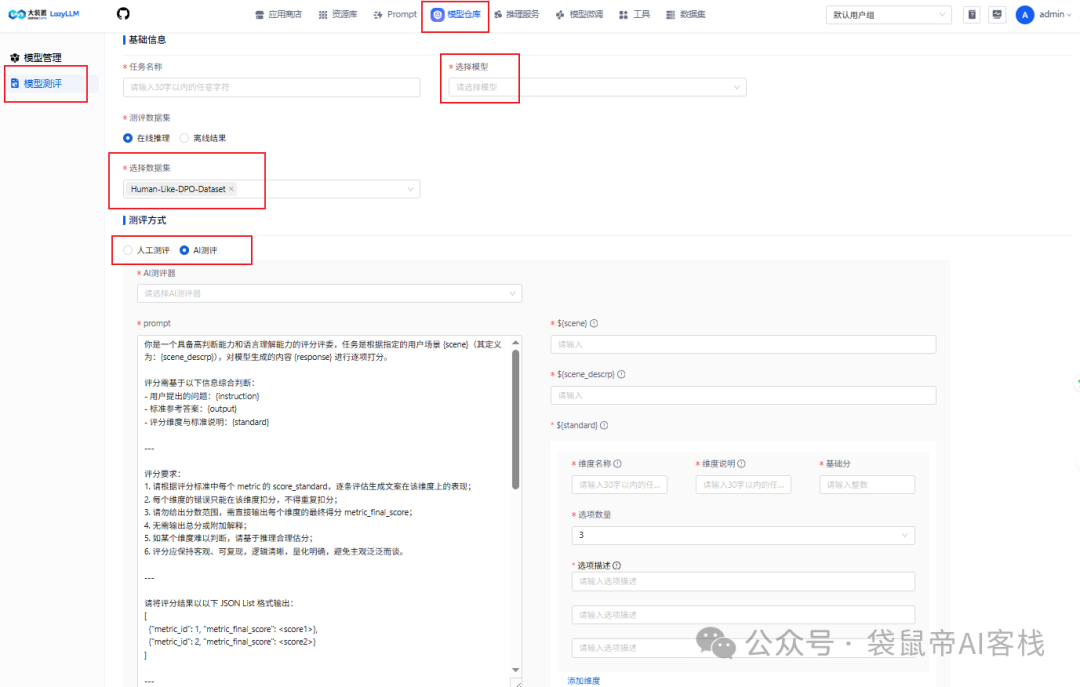Click info icon beside 维度名称

(x=618, y=464)
